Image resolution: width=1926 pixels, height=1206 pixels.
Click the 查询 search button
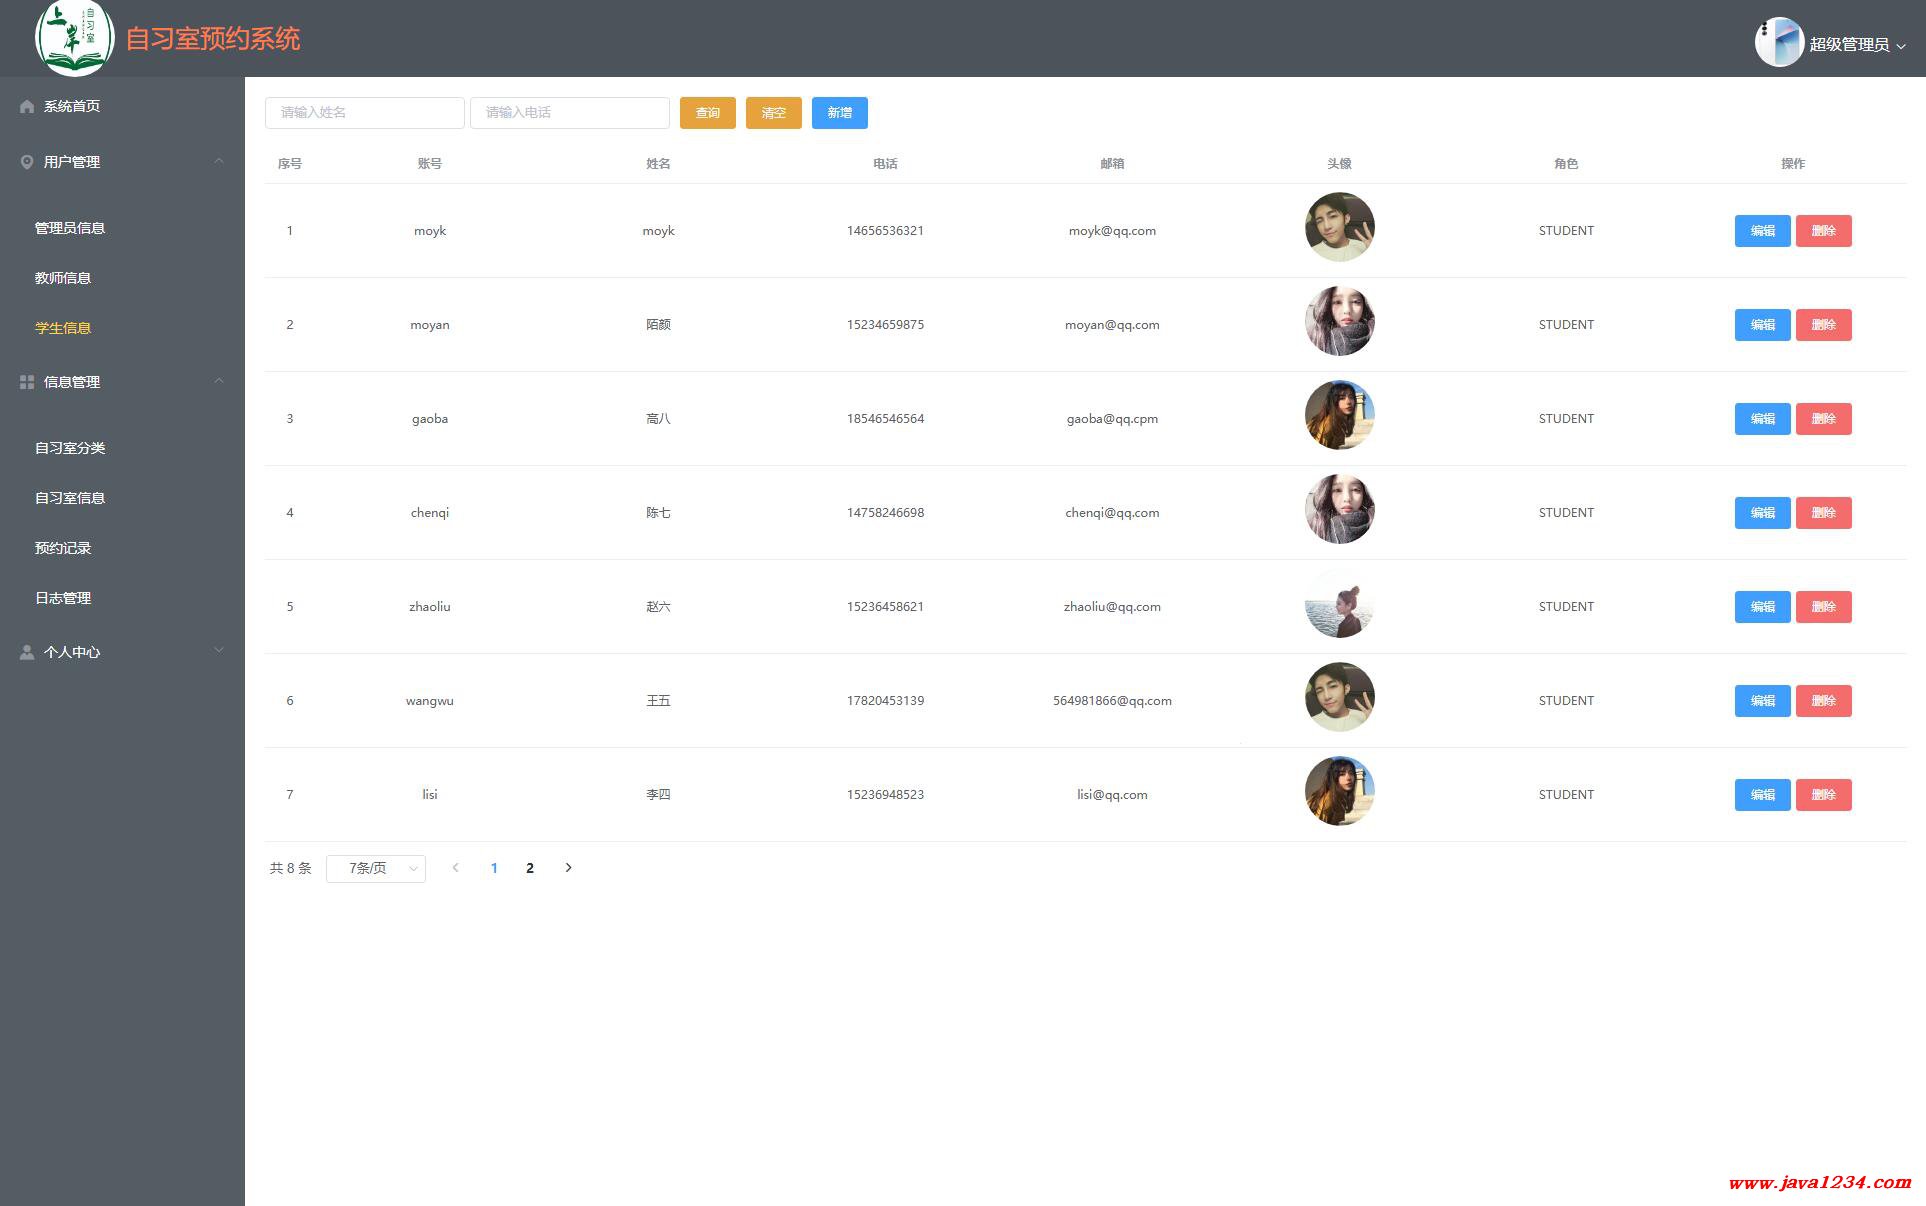pos(708,113)
